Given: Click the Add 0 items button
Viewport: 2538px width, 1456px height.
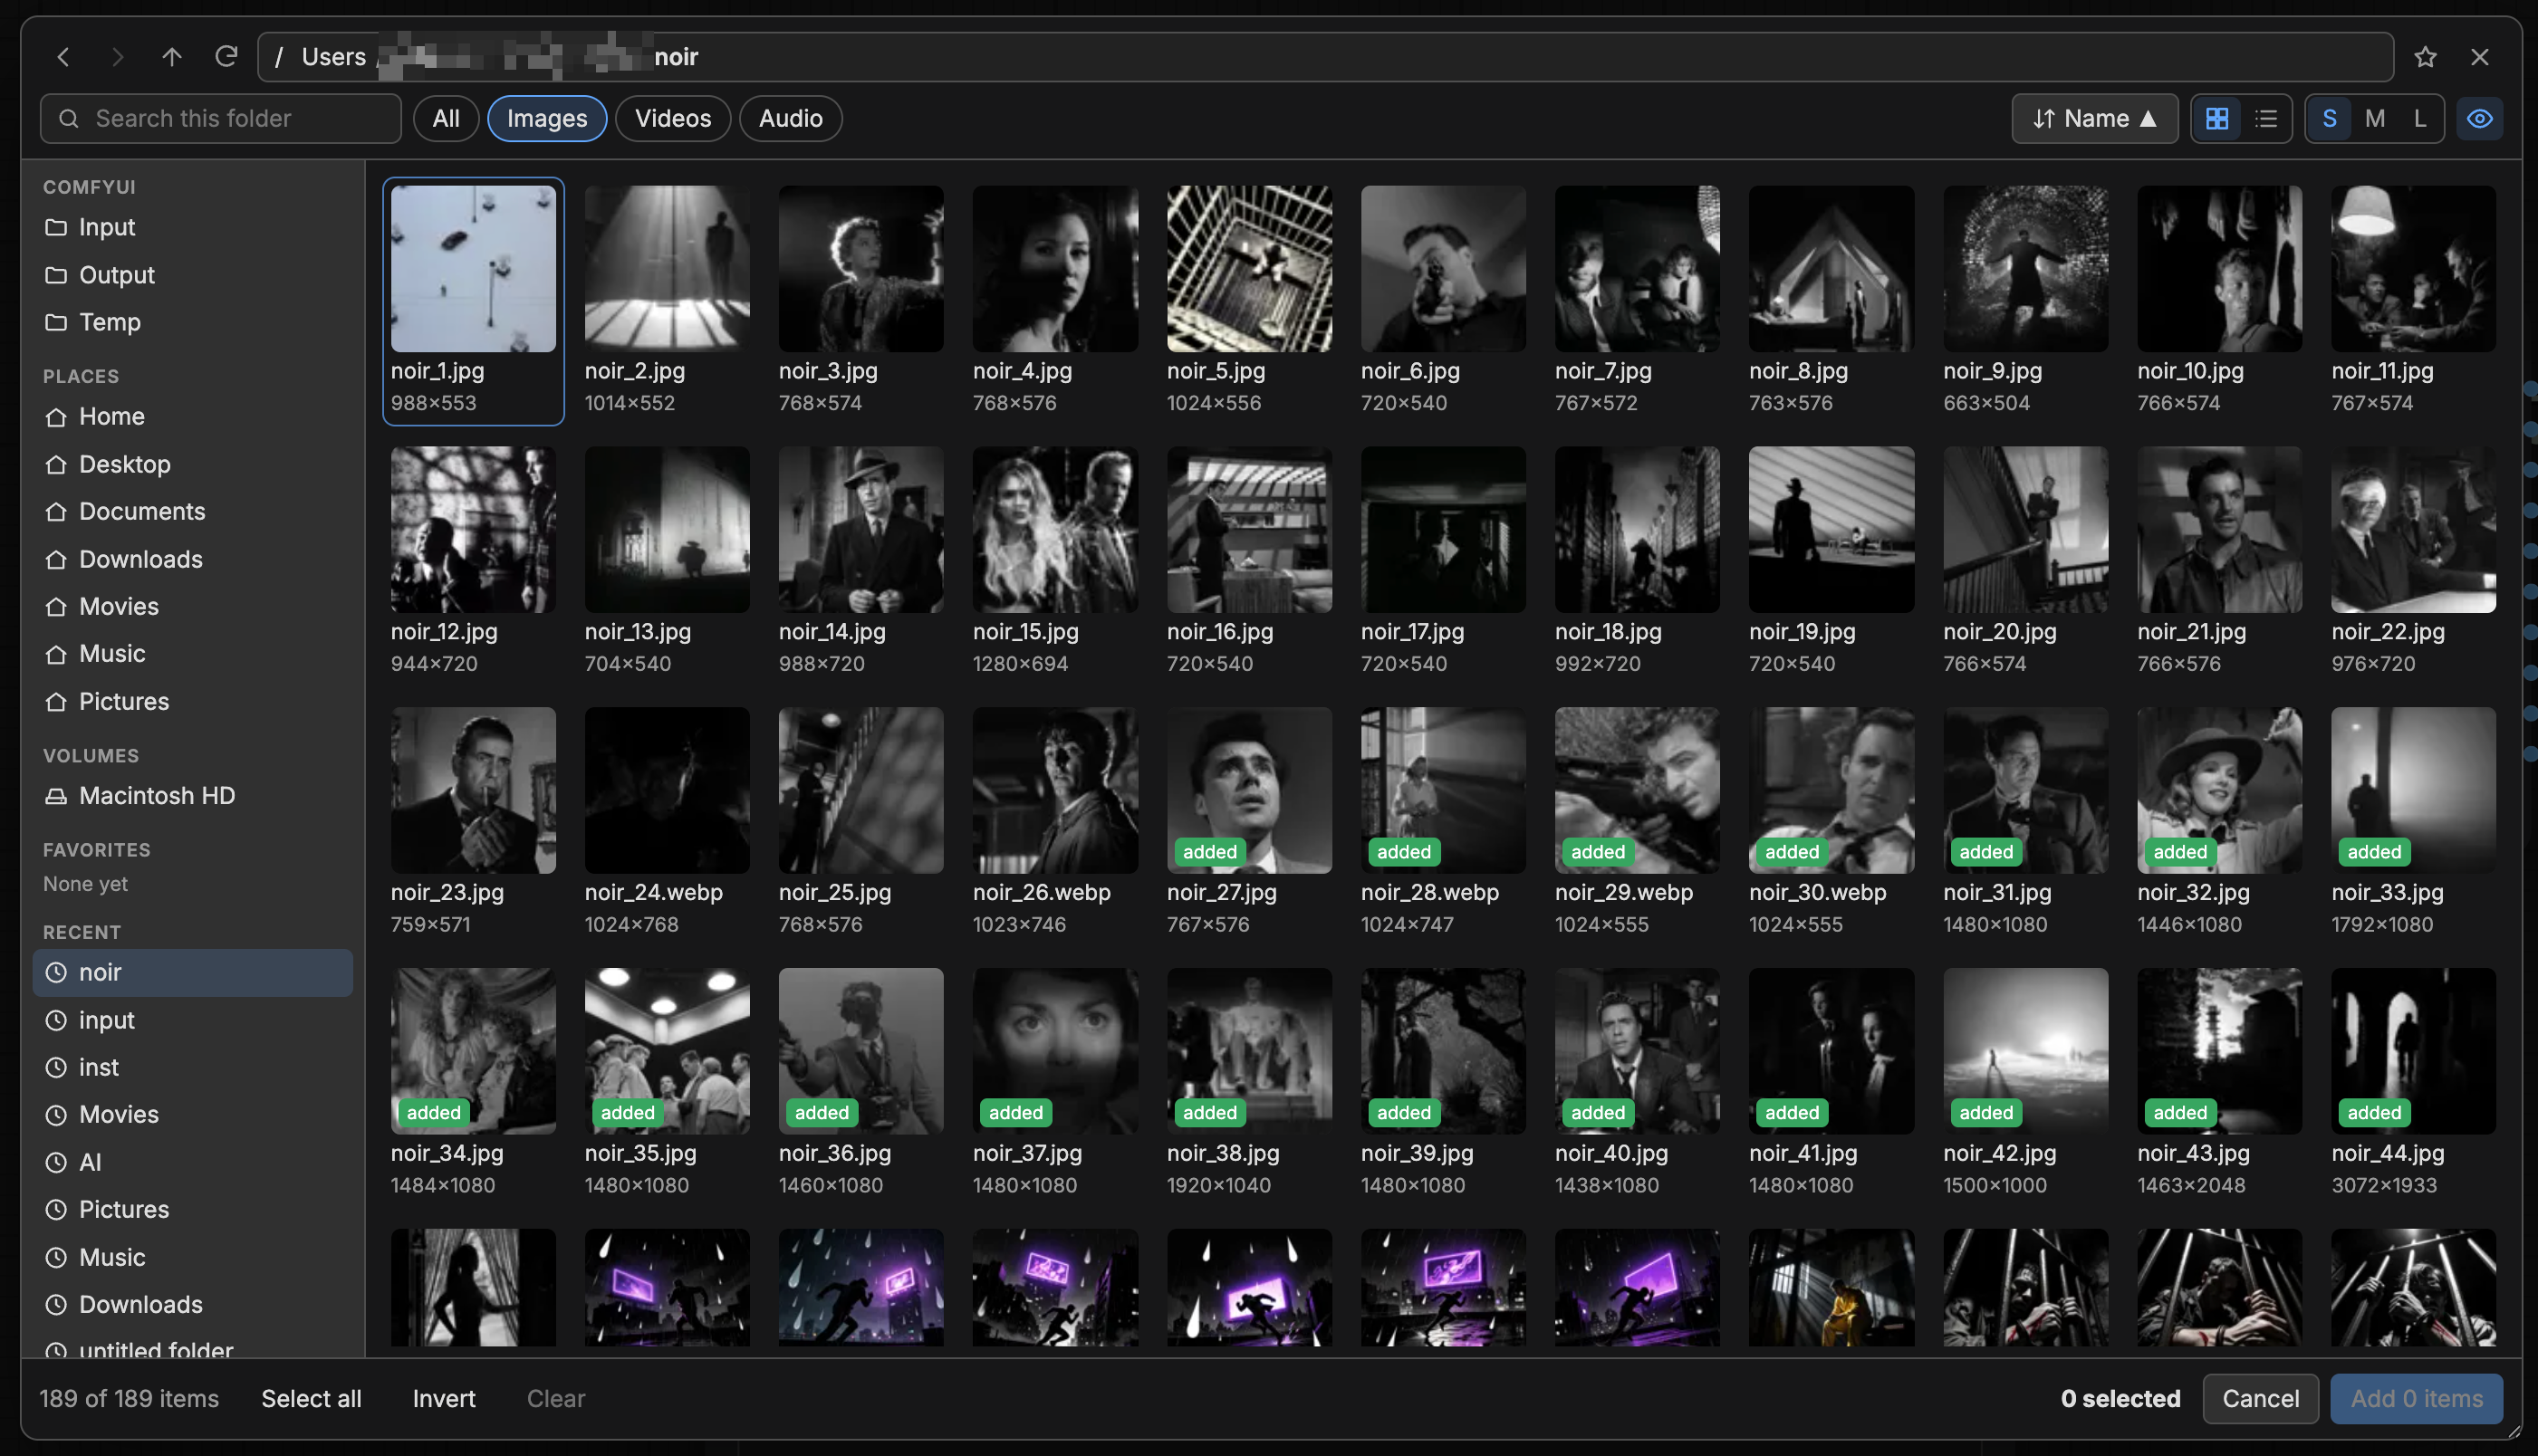Looking at the screenshot, I should pyautogui.click(x=2416, y=1398).
